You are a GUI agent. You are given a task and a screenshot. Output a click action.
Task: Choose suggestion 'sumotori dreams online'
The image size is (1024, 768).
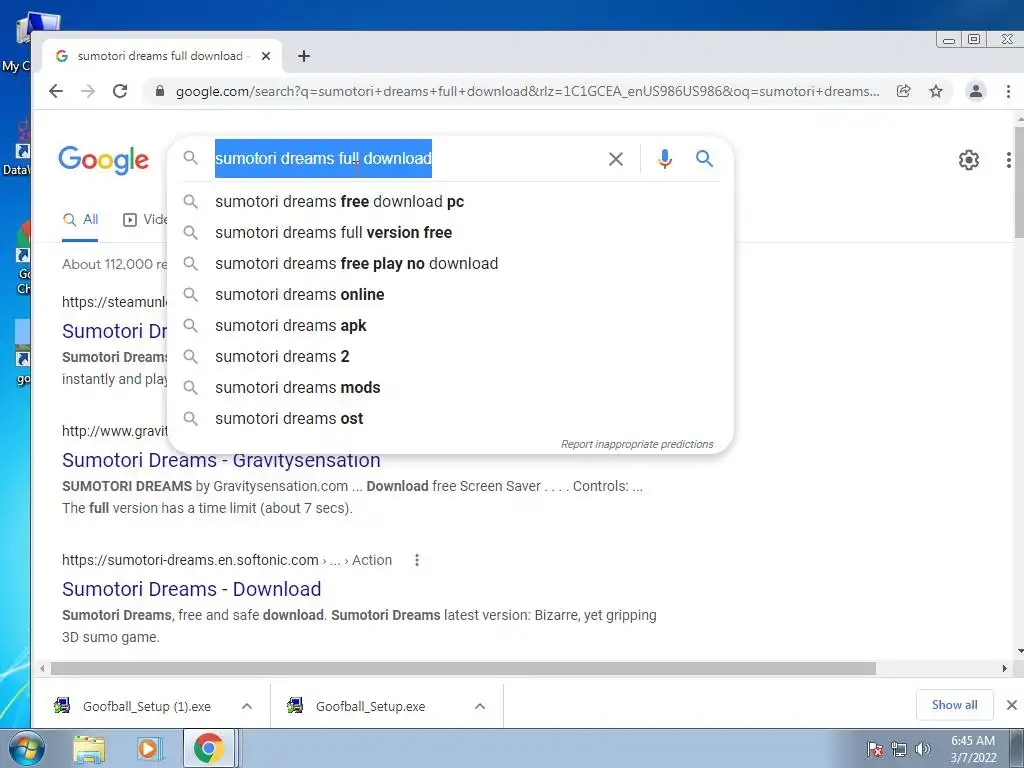[451, 295]
